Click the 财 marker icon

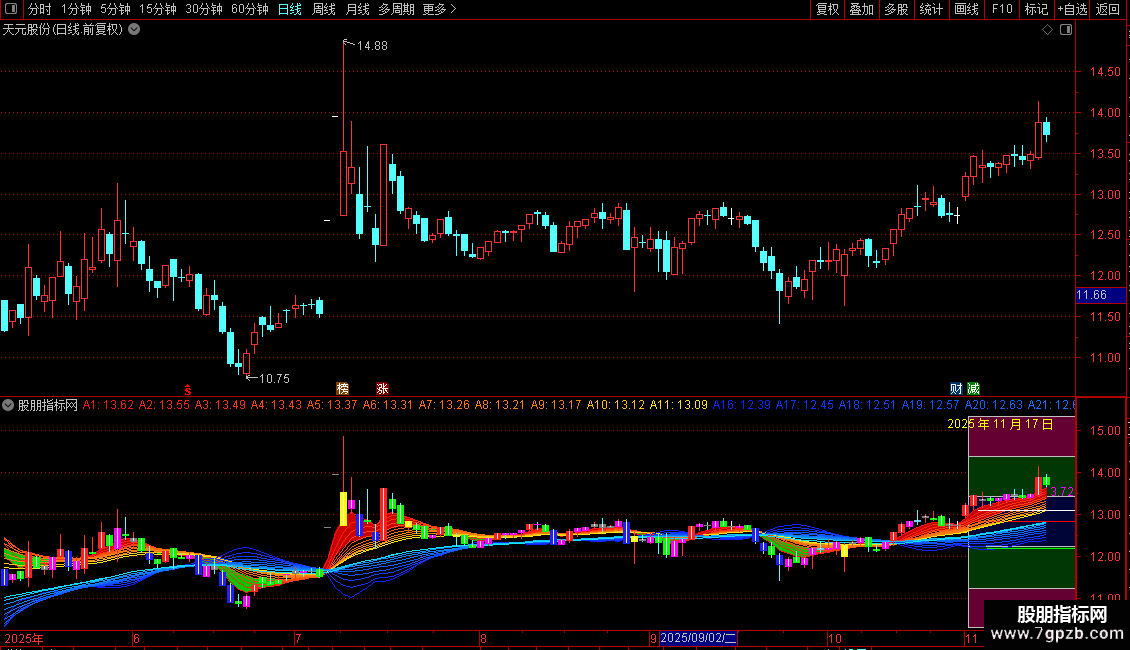coord(956,388)
